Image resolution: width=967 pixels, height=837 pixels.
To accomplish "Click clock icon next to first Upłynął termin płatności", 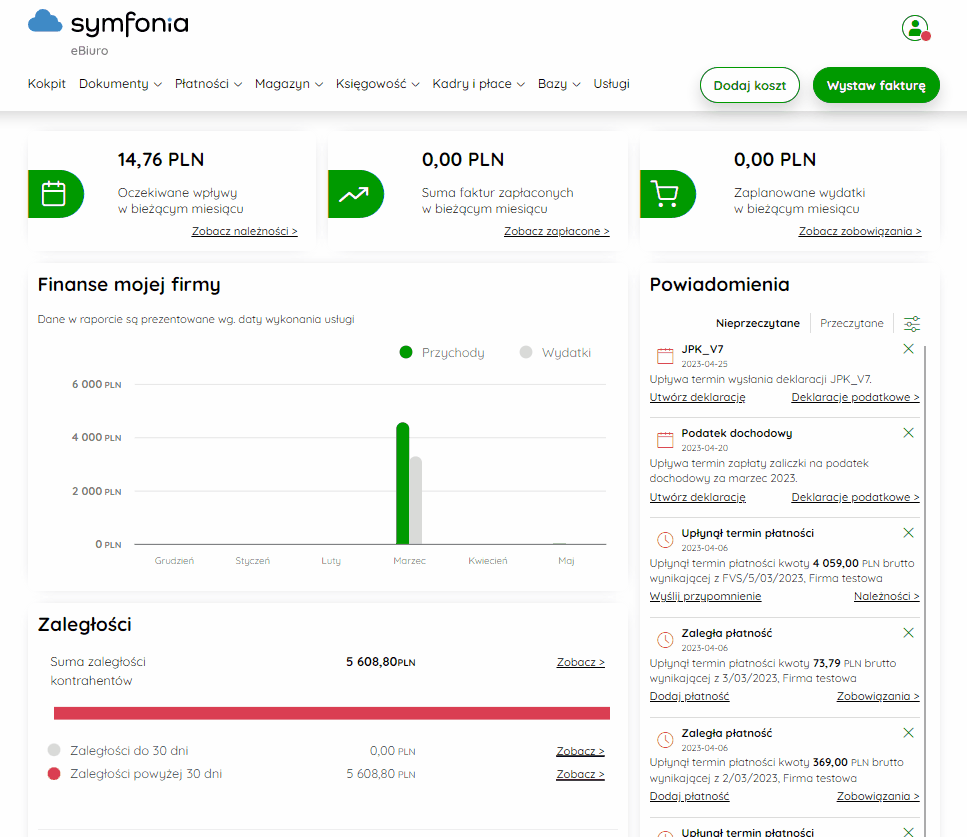I will pyautogui.click(x=665, y=540).
